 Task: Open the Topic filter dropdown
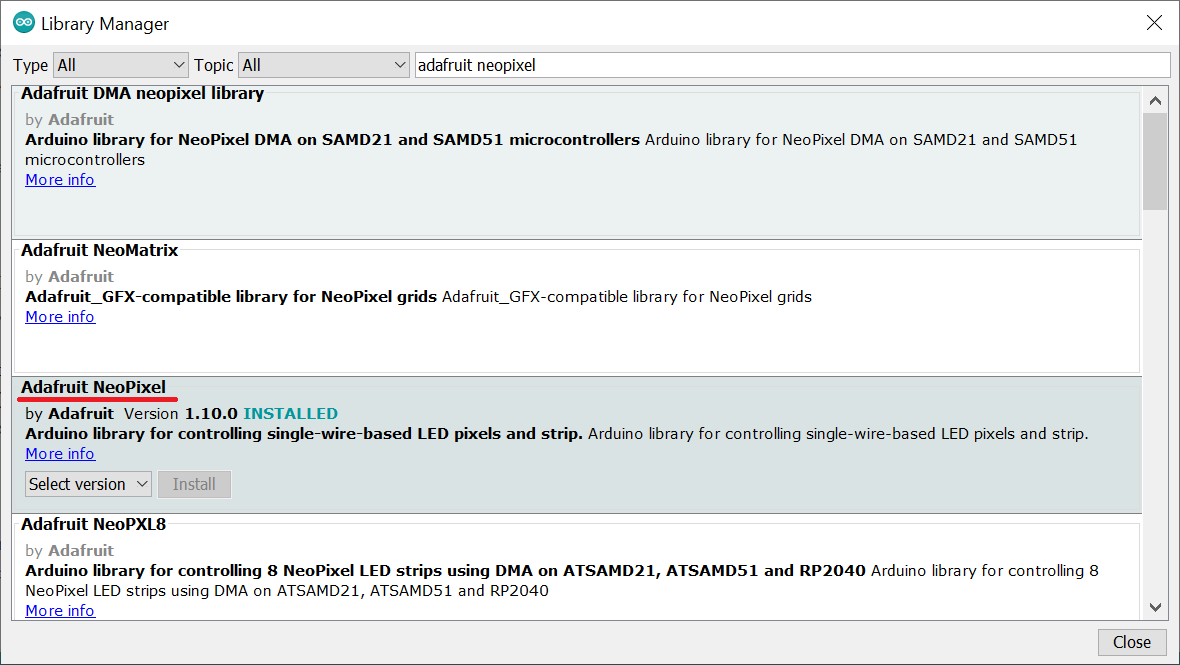click(324, 65)
